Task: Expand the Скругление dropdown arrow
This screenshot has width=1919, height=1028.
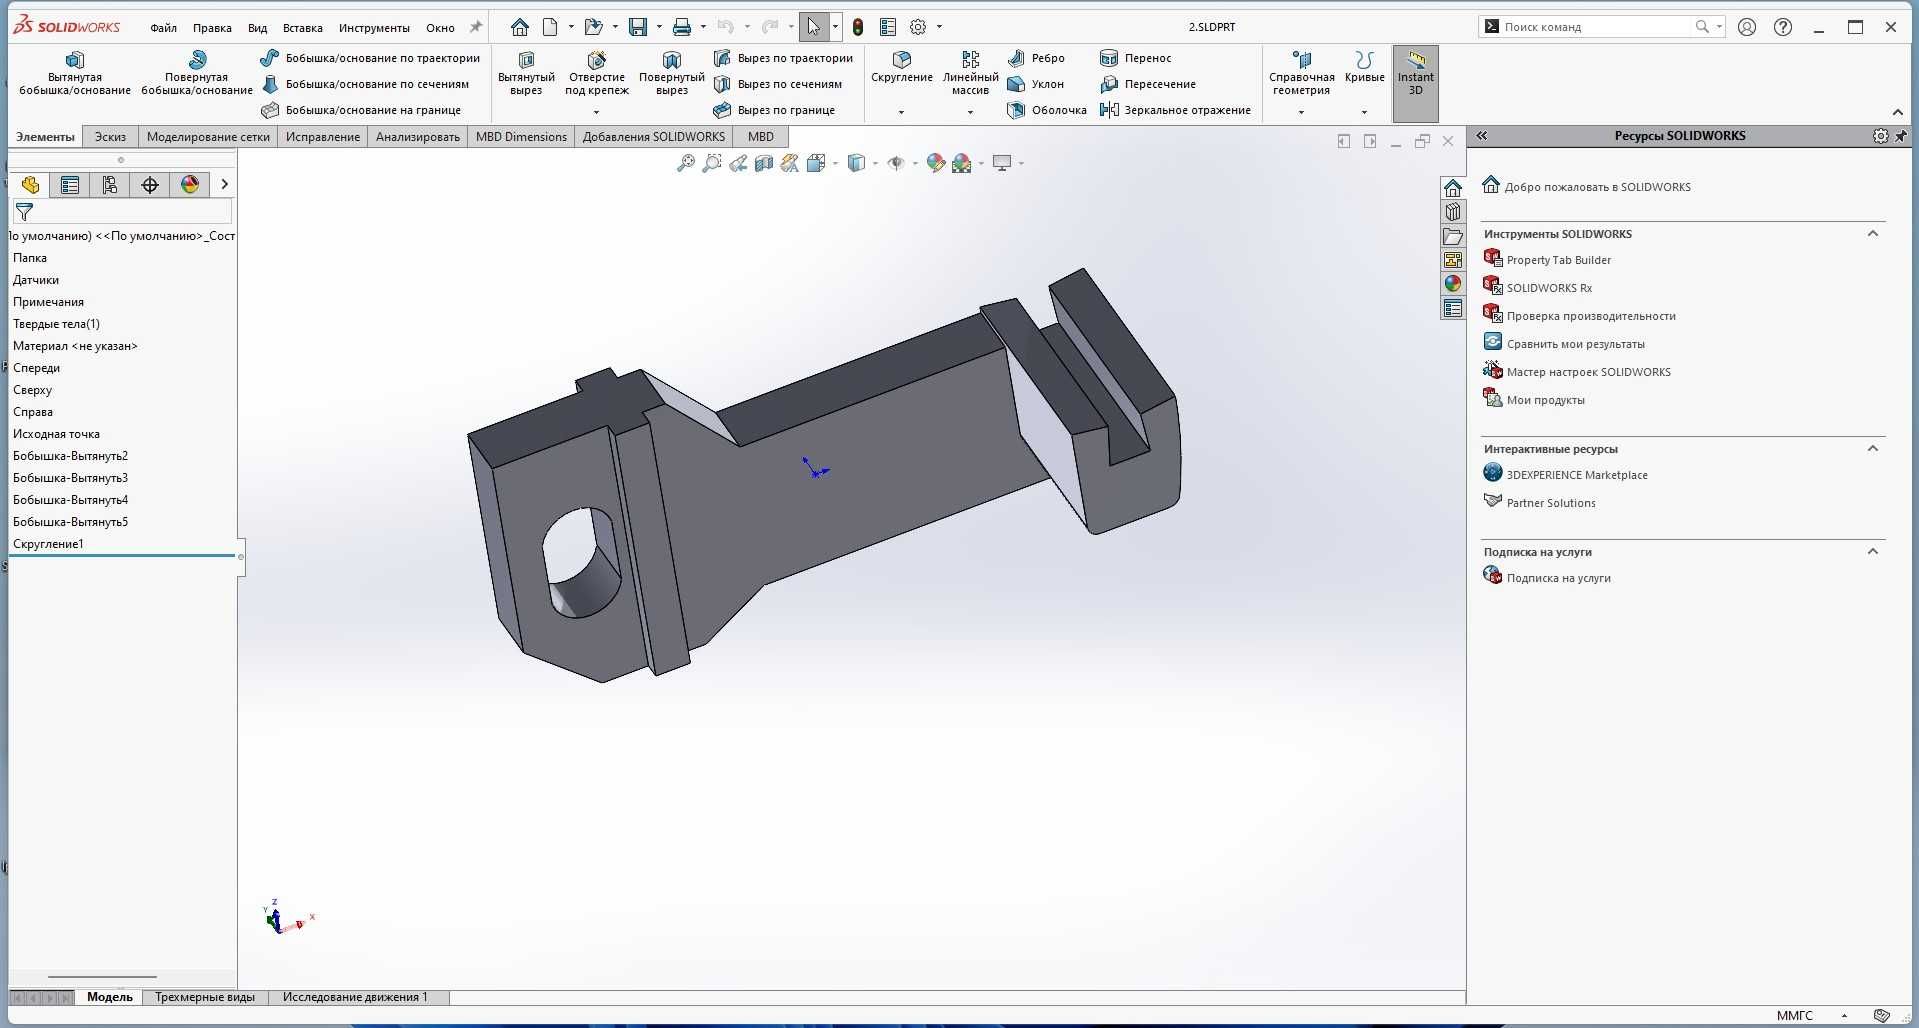Action: click(x=901, y=112)
